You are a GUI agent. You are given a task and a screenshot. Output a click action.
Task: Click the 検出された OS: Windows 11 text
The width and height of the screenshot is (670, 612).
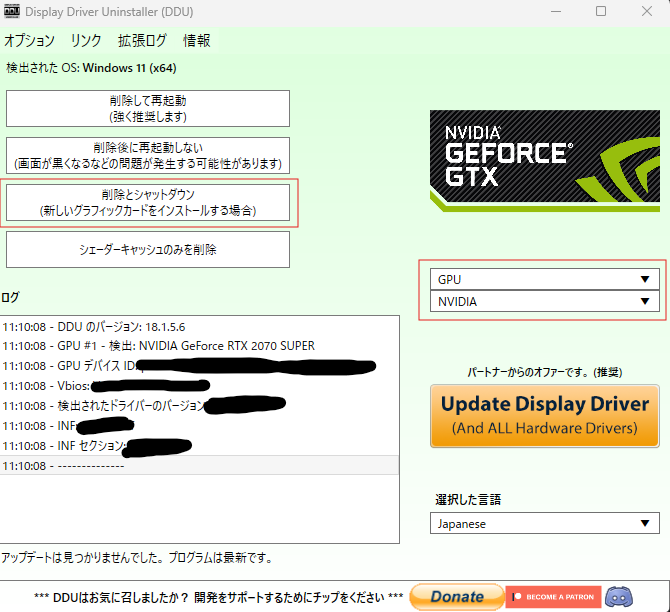coord(91,68)
